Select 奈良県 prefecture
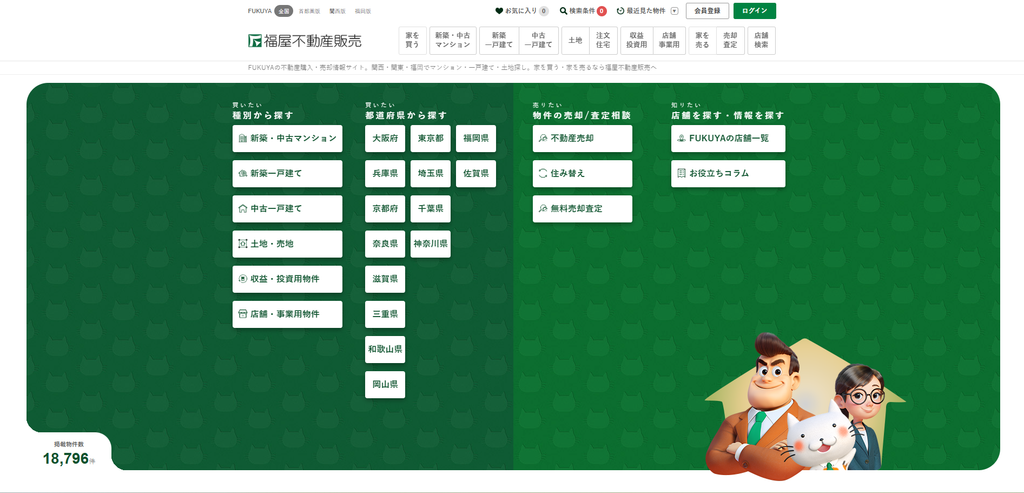This screenshot has height=493, width=1024. (385, 244)
